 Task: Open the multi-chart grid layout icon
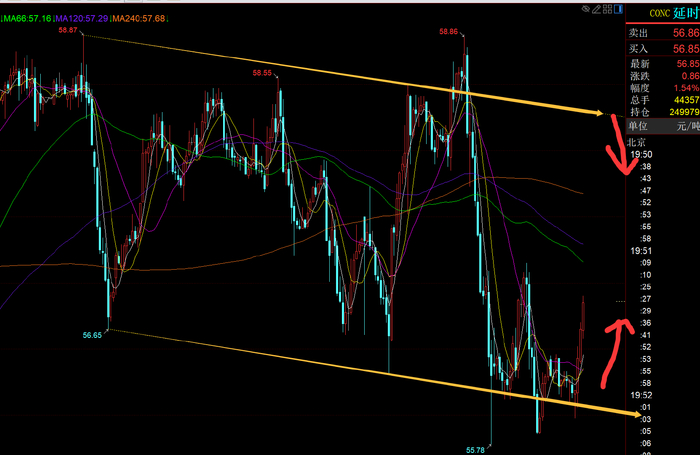click(607, 9)
